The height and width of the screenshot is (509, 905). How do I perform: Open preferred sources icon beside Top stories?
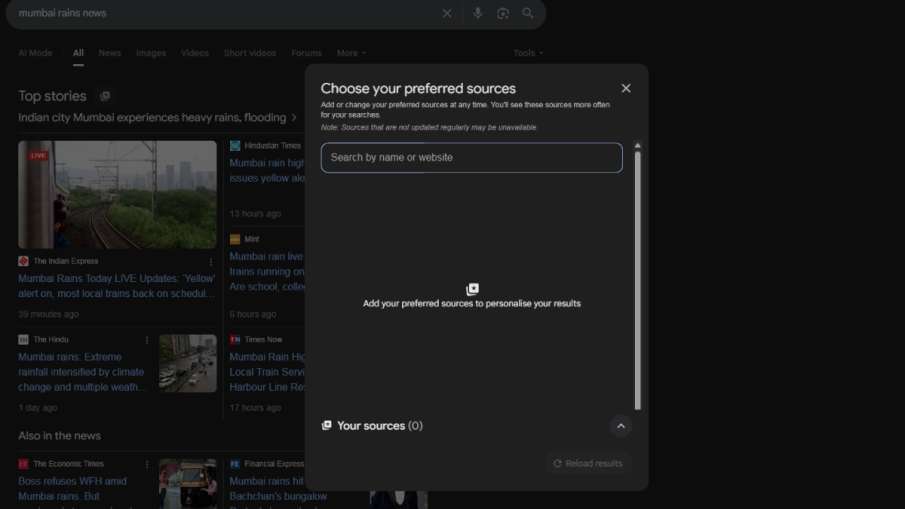coord(104,96)
